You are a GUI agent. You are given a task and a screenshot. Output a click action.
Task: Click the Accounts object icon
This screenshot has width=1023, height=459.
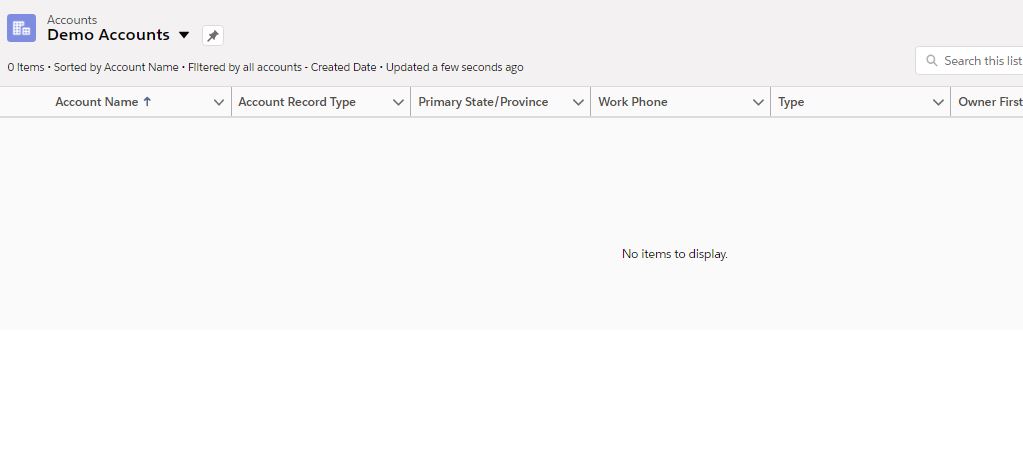[21, 28]
